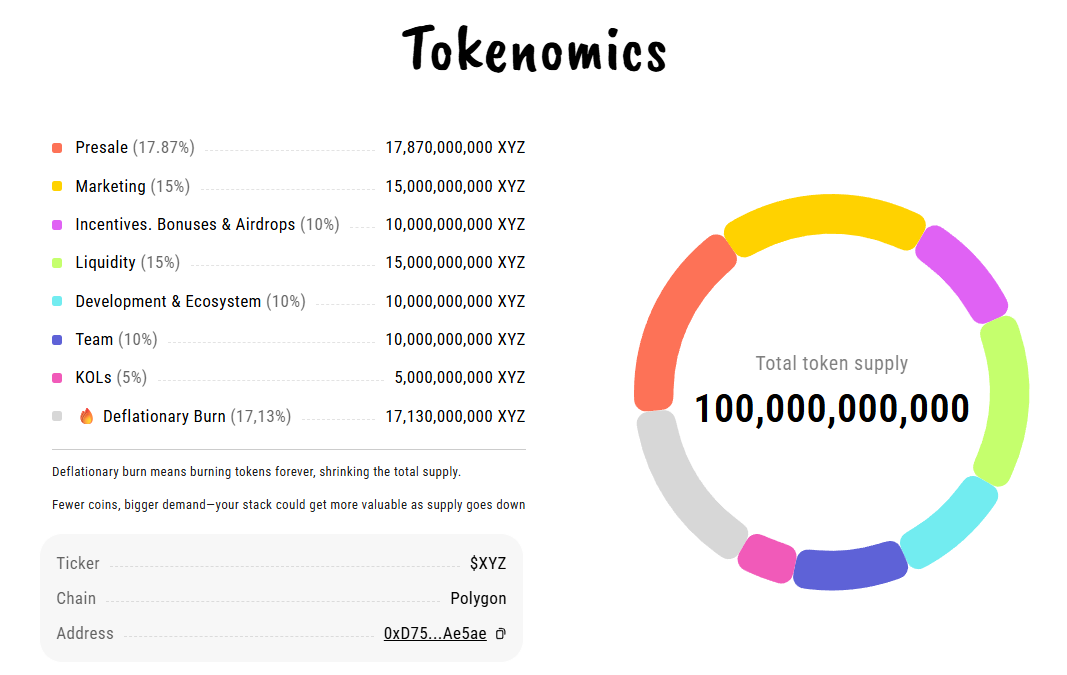Select the orange Presale legend marker
The height and width of the screenshot is (675, 1067).
(x=56, y=147)
